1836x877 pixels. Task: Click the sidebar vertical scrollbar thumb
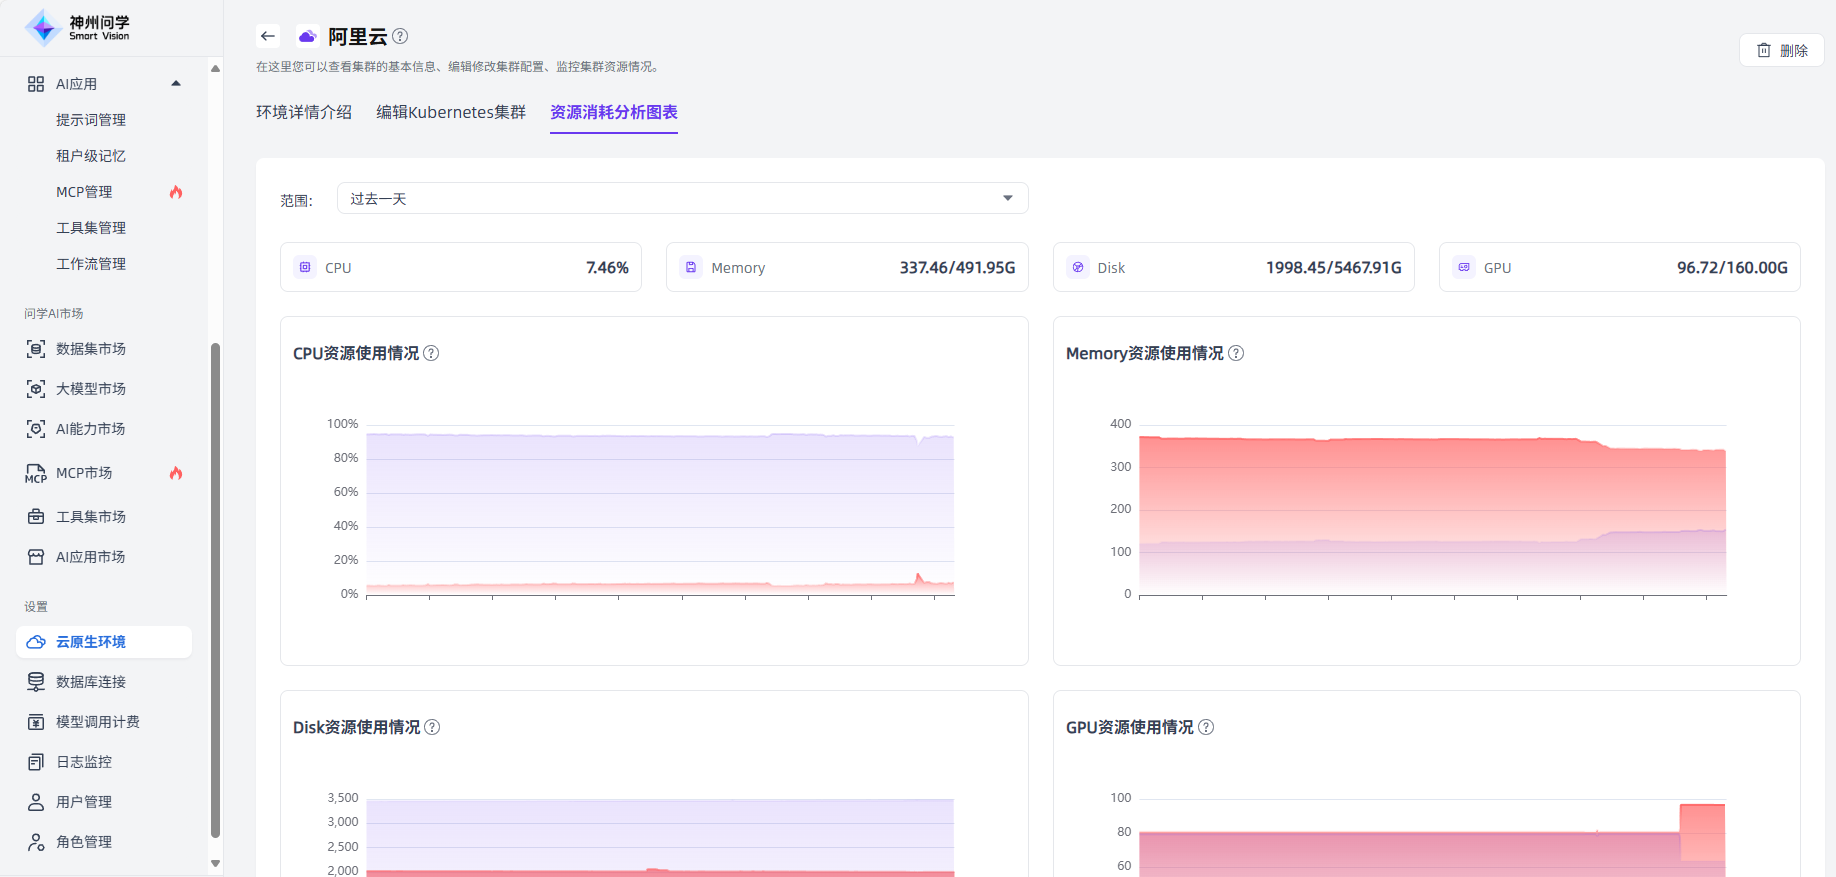[215, 590]
